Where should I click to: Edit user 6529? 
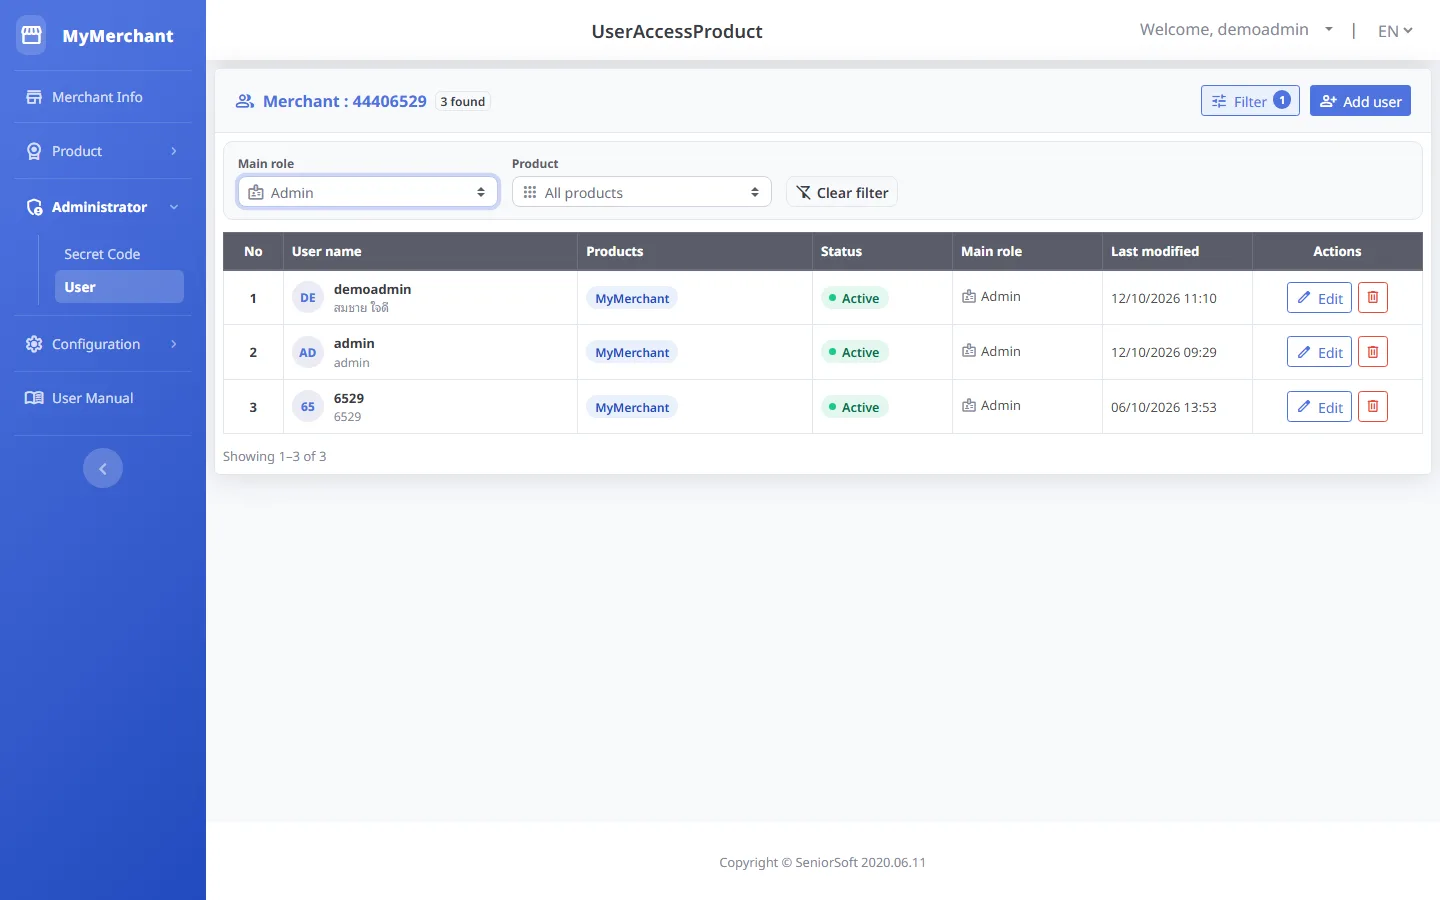point(1319,407)
